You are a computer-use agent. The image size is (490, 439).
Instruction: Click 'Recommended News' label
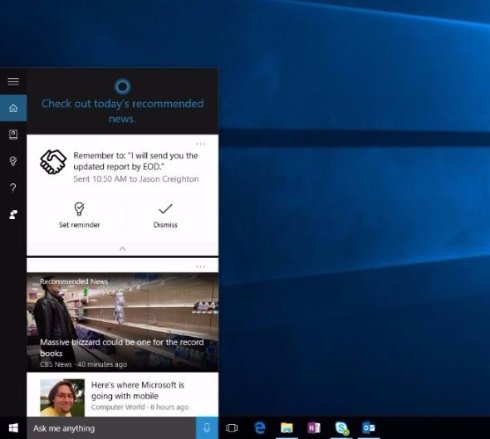pos(74,282)
